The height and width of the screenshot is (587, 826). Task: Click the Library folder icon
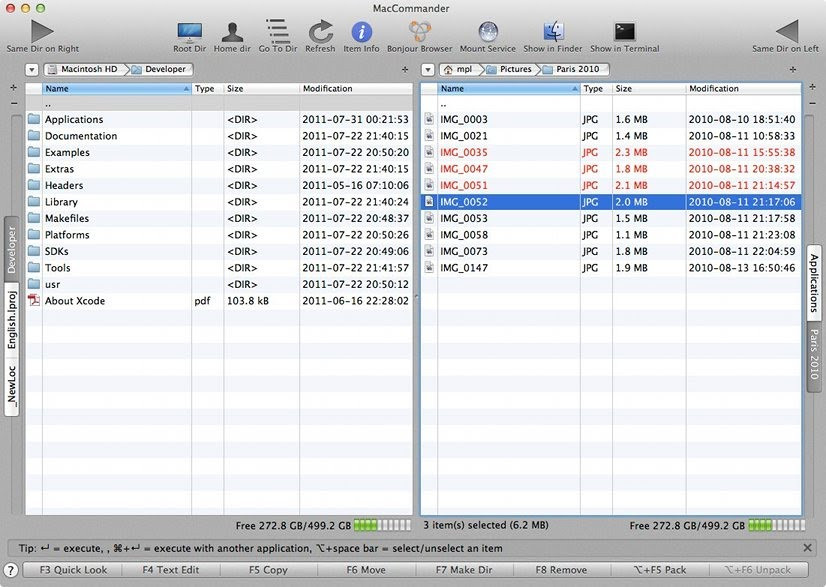(x=34, y=201)
